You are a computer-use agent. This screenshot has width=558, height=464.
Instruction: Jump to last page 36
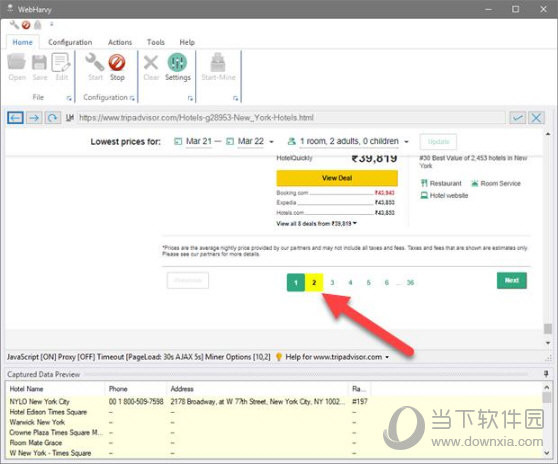tap(410, 283)
